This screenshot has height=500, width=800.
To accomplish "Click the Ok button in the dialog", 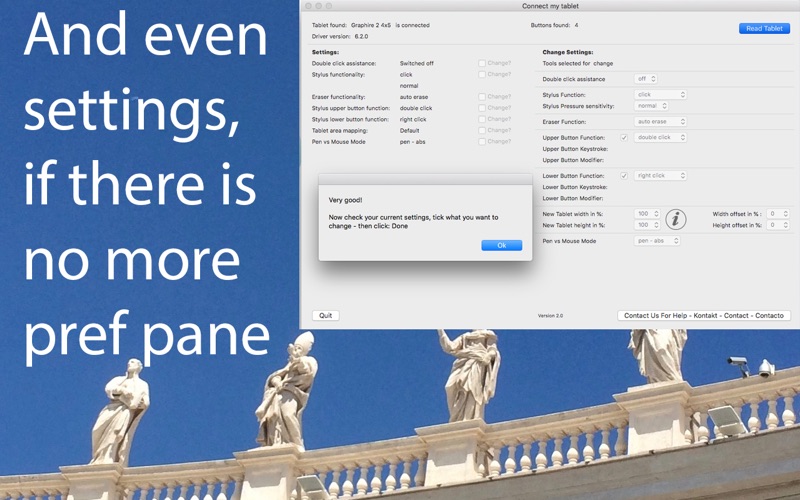I will [x=502, y=245].
